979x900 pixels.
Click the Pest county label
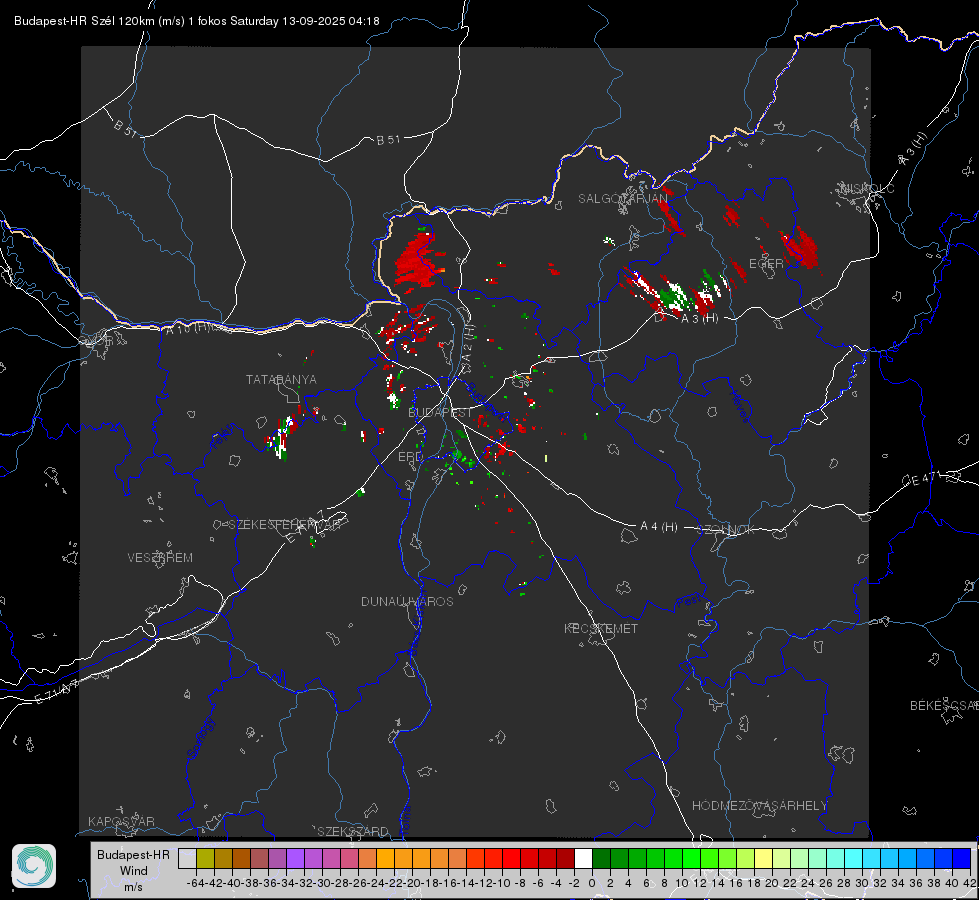[687, 602]
